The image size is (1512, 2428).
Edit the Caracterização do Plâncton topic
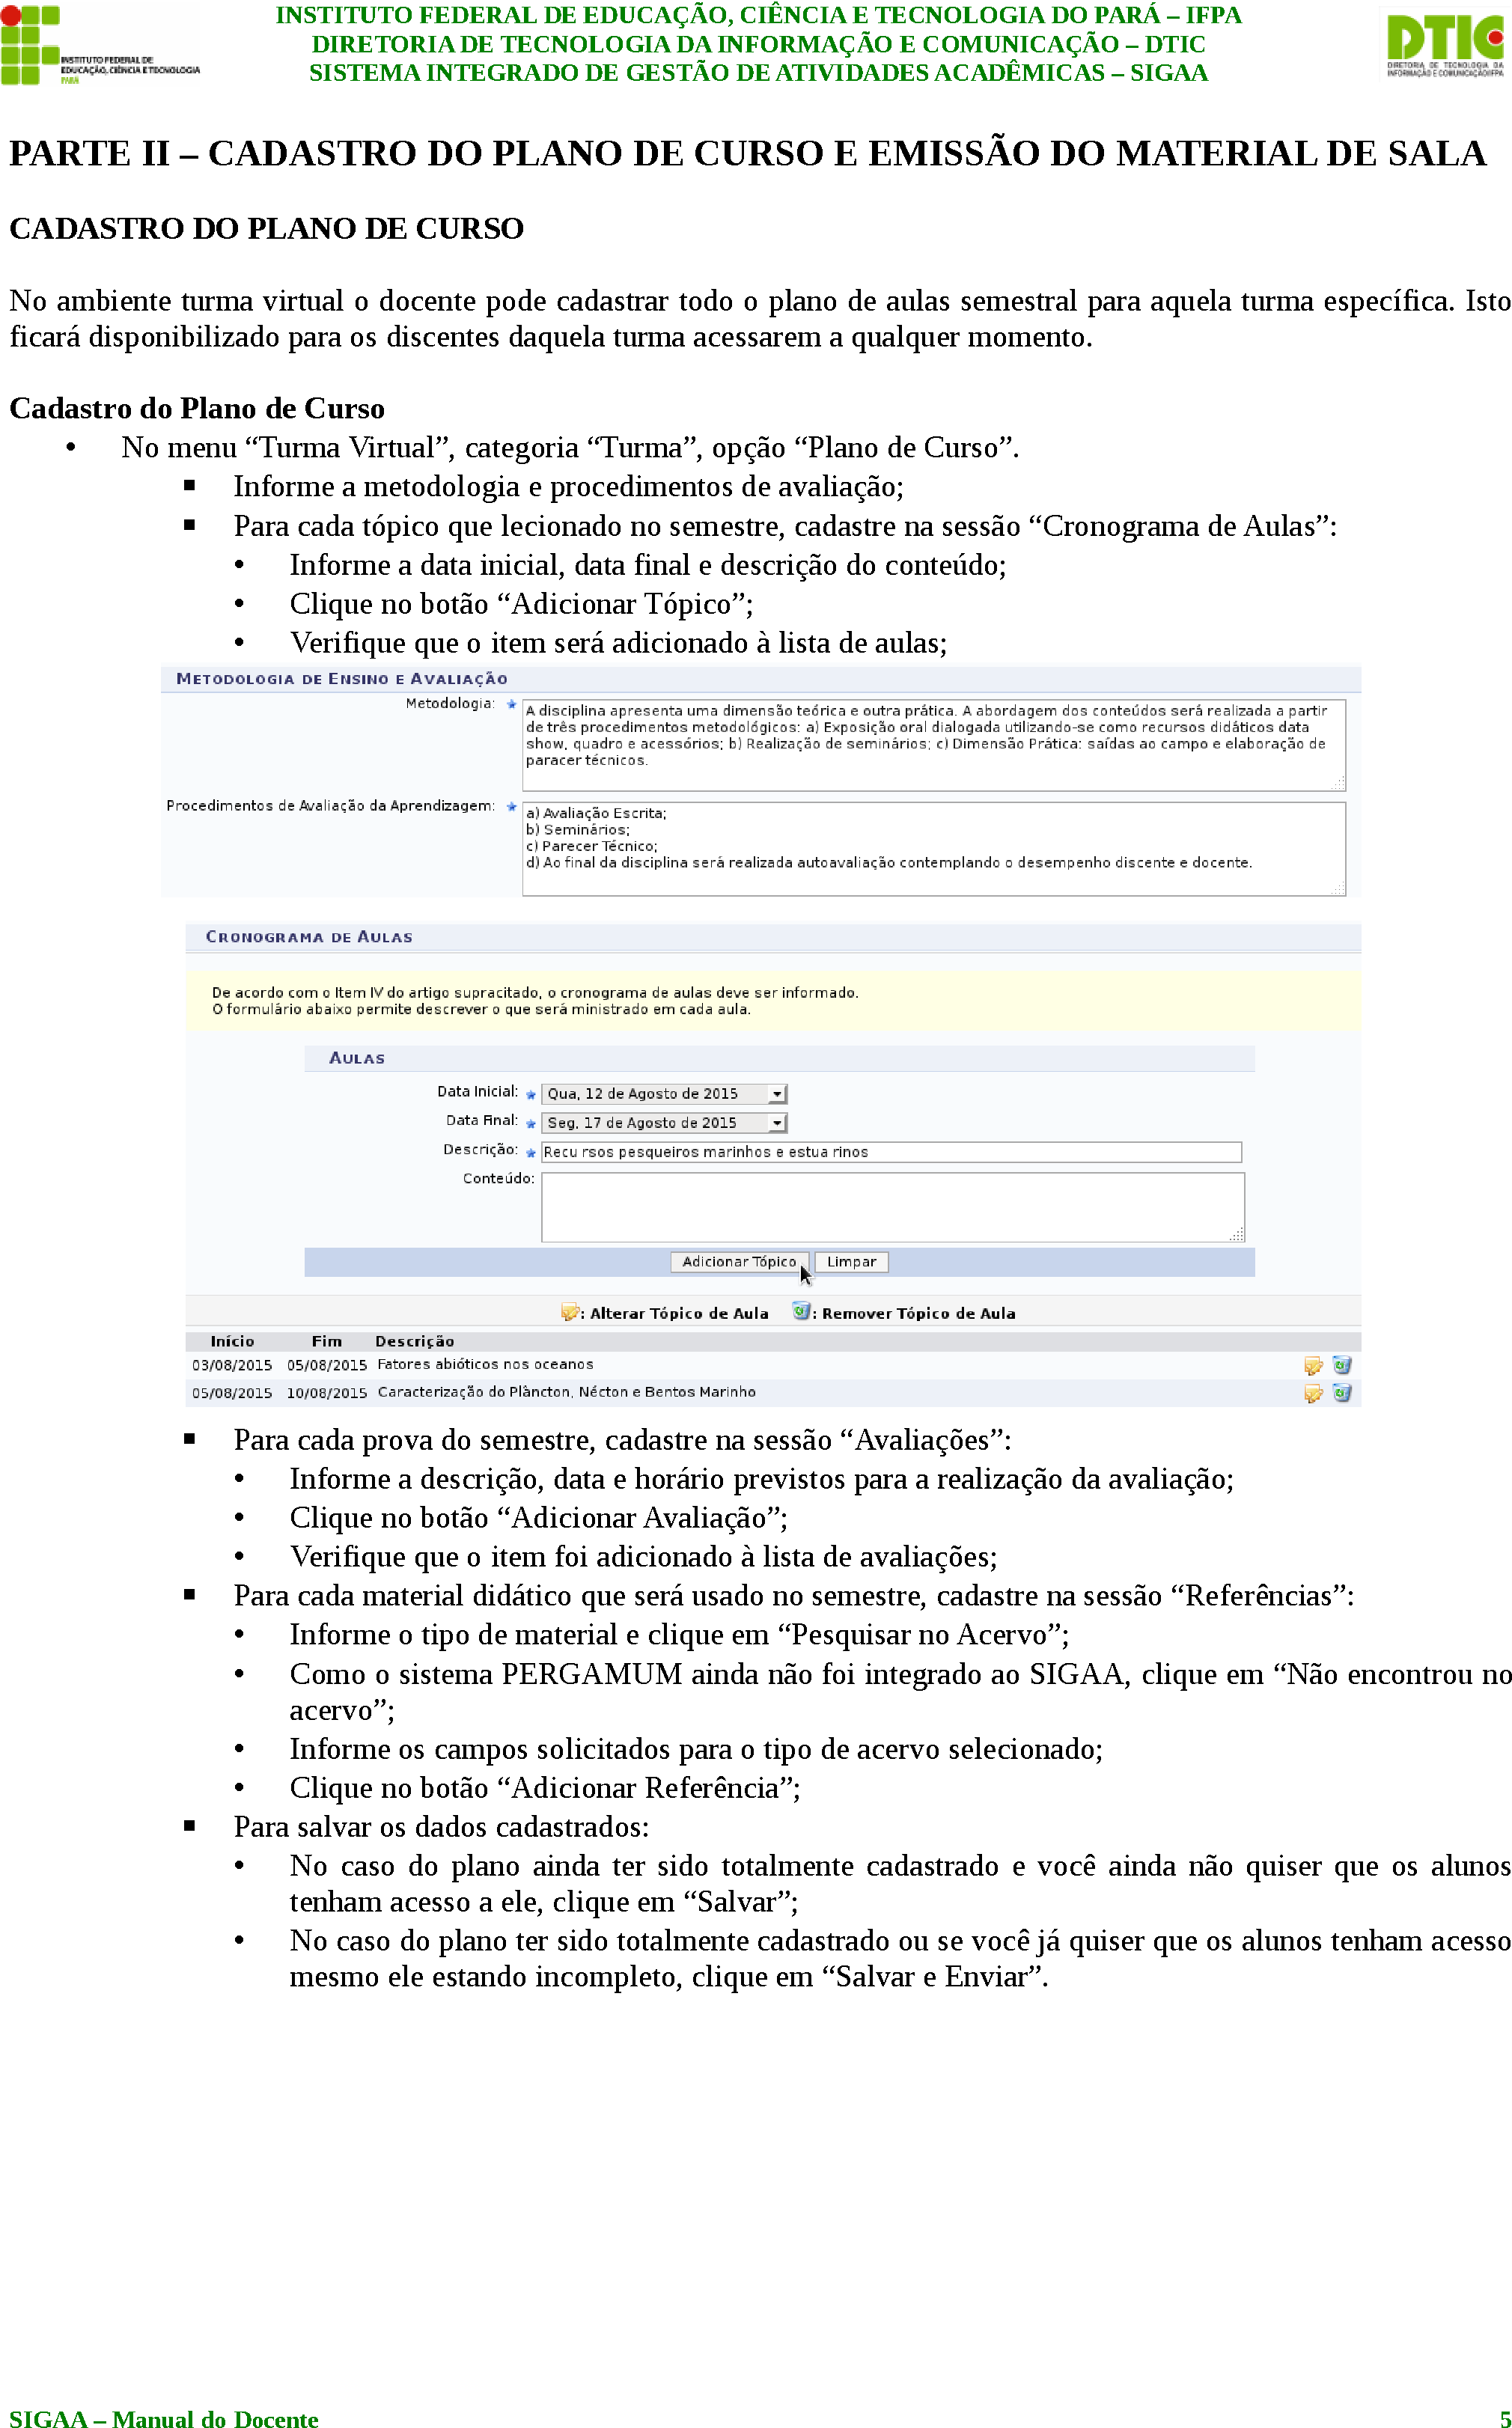coord(1313,1393)
